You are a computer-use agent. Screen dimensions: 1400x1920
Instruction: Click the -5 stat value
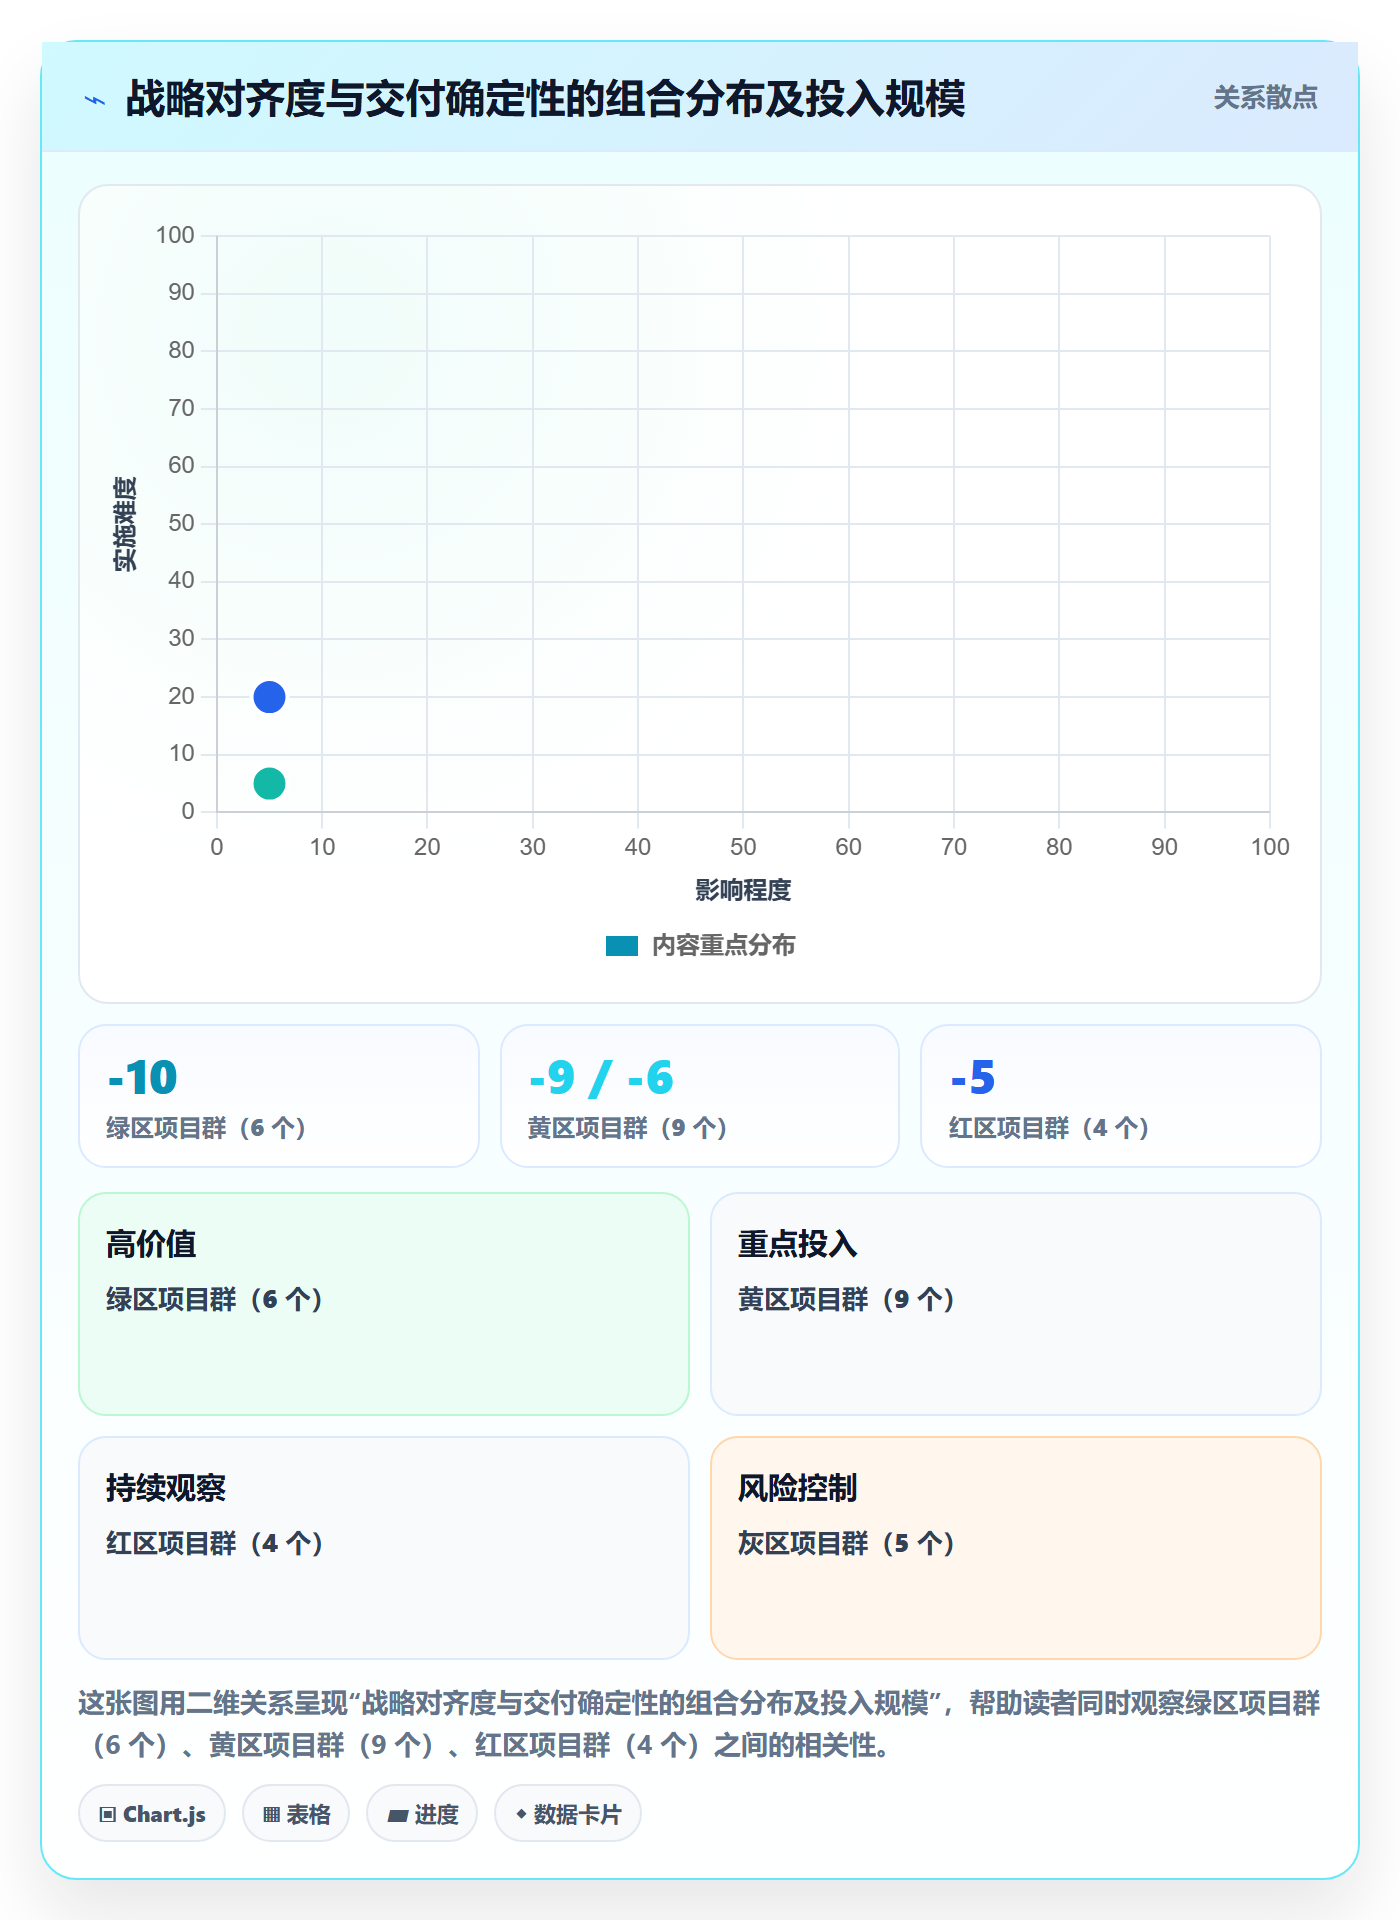click(x=973, y=1078)
